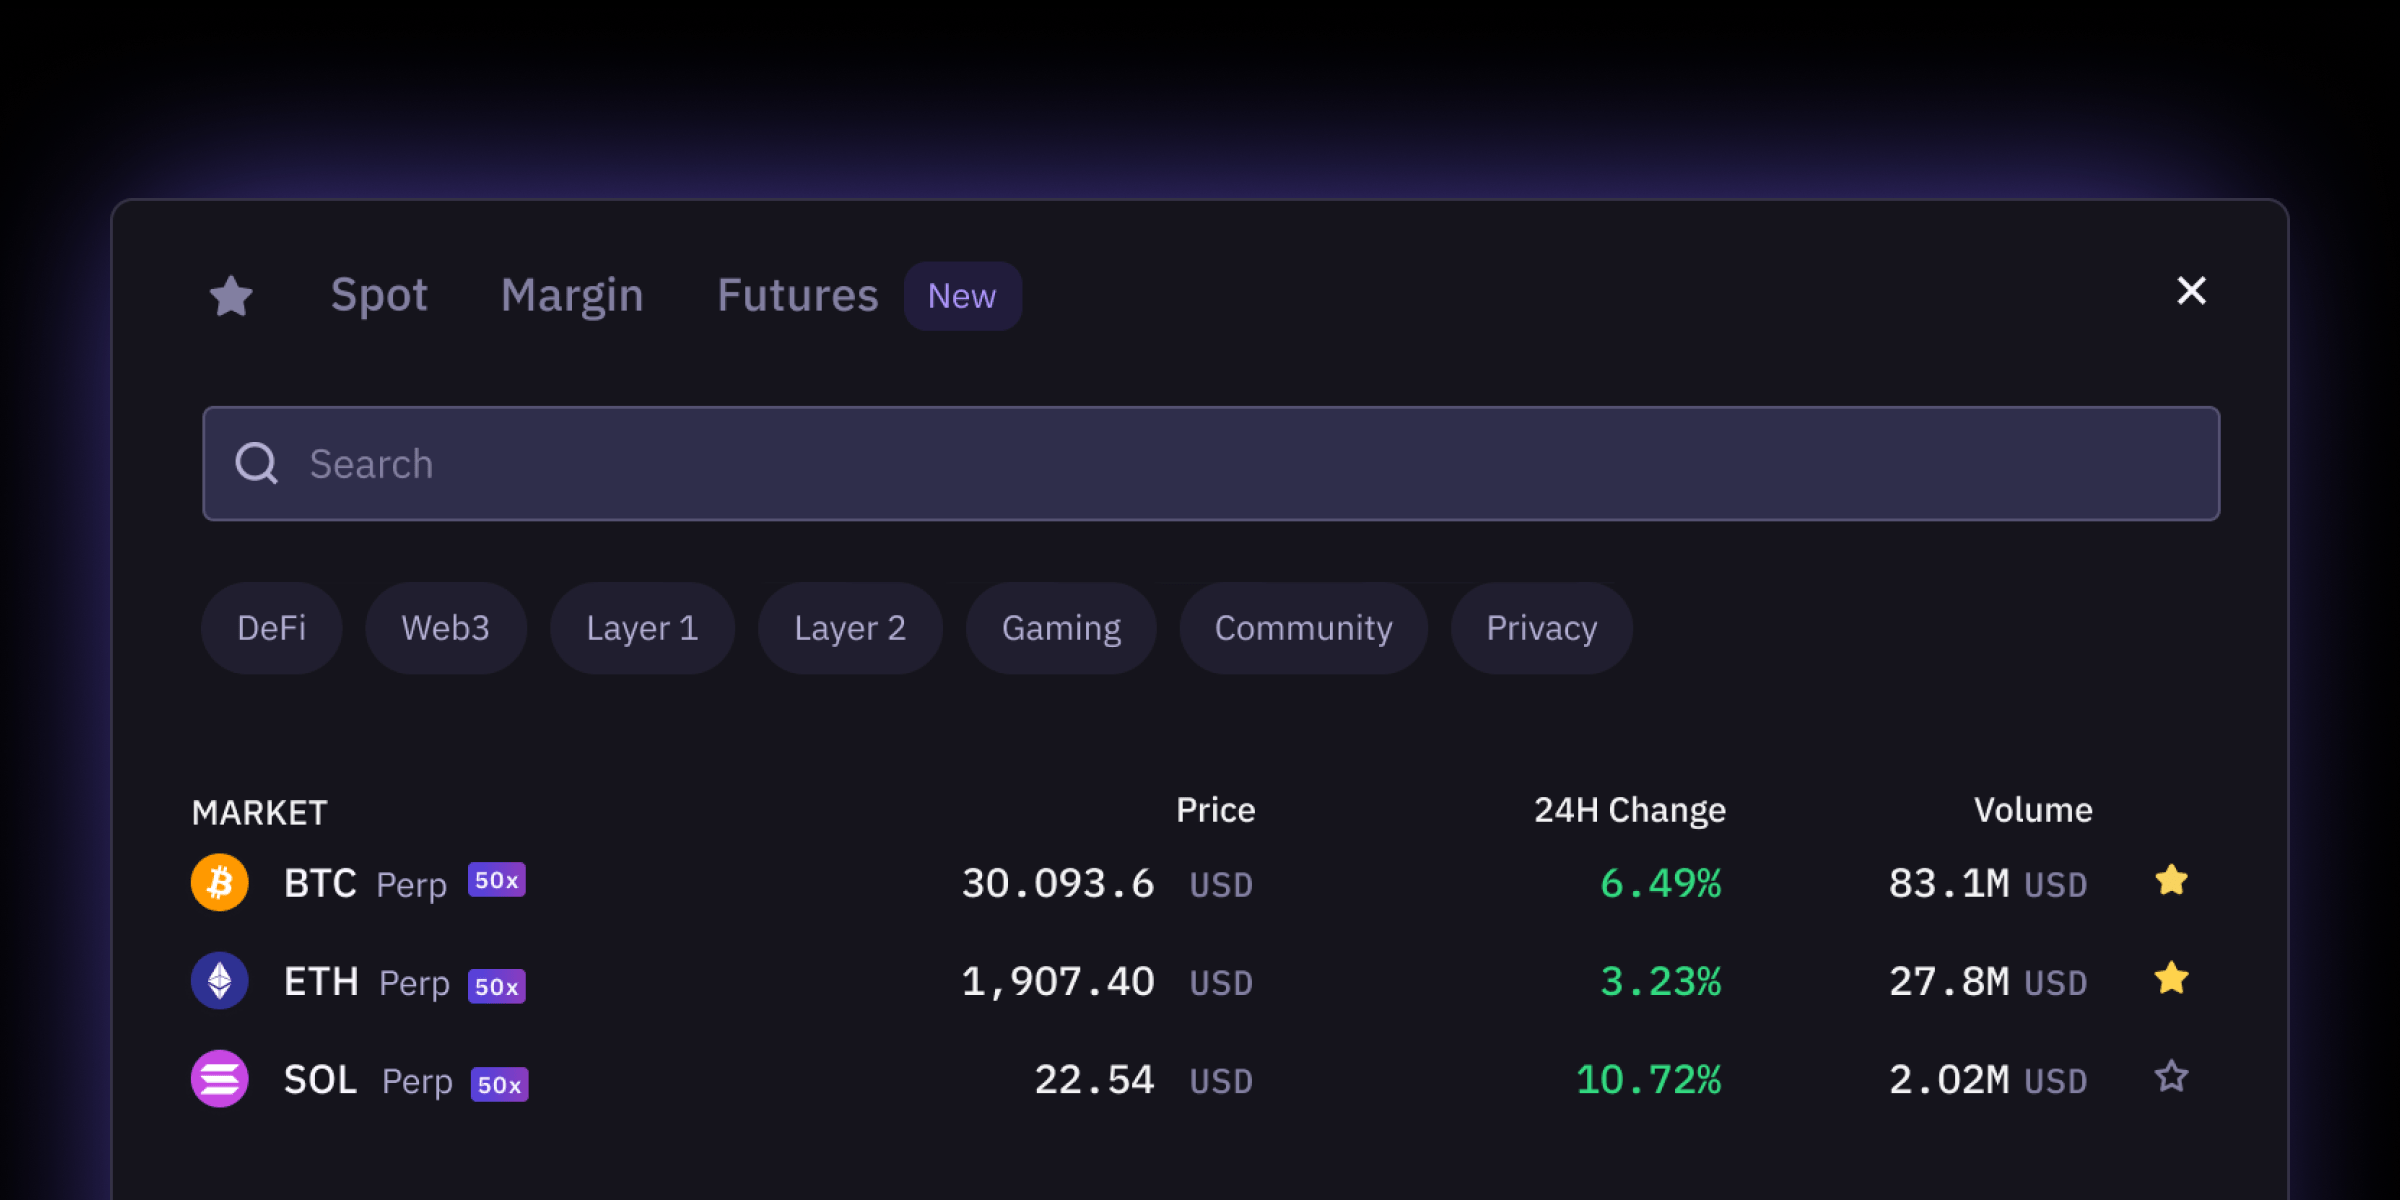Click the Privacy category toggle
Viewport: 2400px width, 1200px height.
pos(1541,628)
